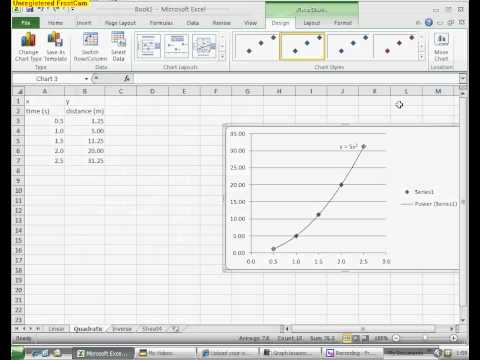Image resolution: width=480 pixels, height=360 pixels.
Task: Select the Series1 legend entry
Action: pyautogui.click(x=419, y=192)
